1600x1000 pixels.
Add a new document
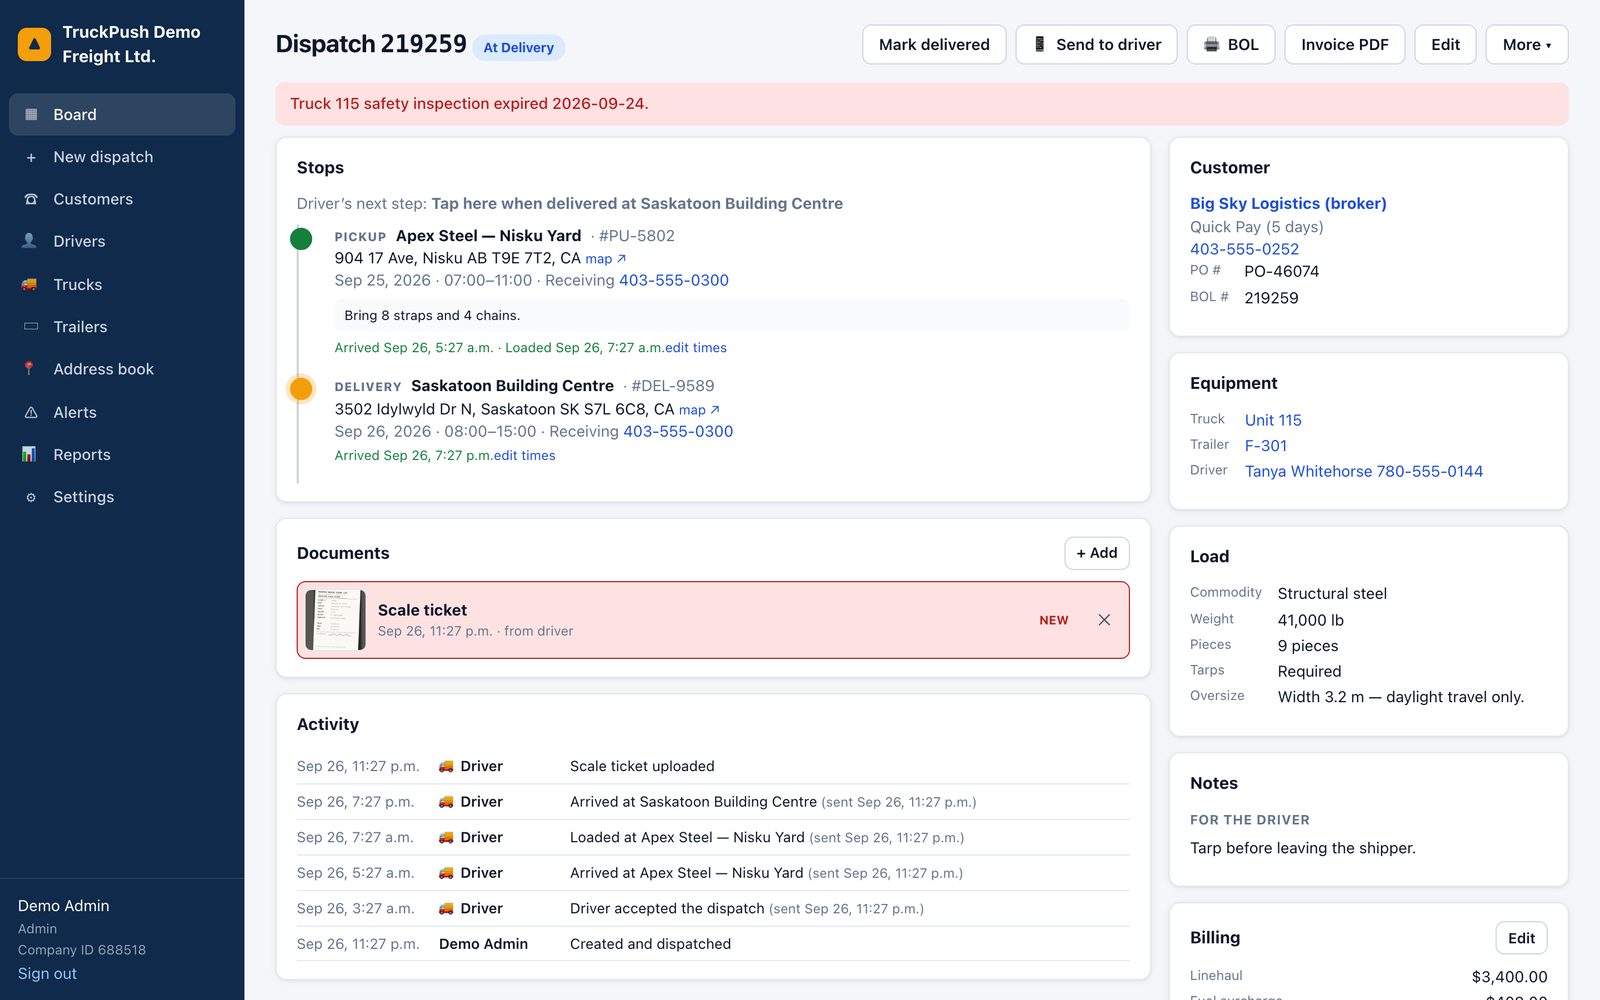point(1097,553)
